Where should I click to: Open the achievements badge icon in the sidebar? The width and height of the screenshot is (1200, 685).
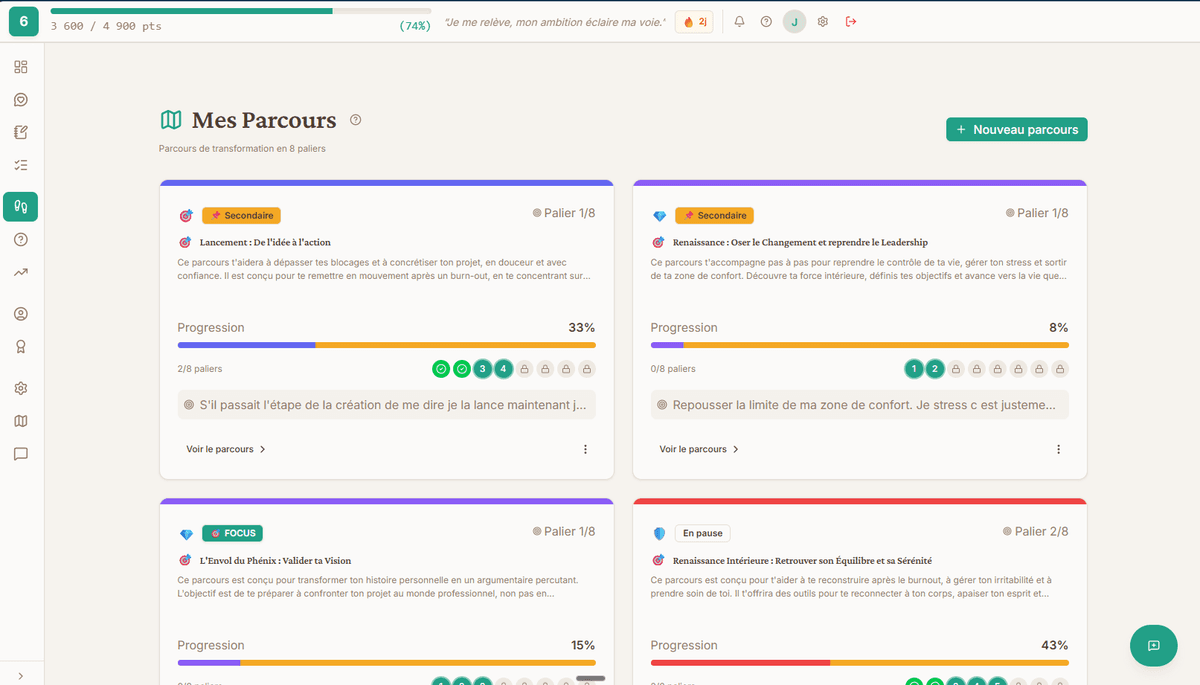click(x=22, y=346)
